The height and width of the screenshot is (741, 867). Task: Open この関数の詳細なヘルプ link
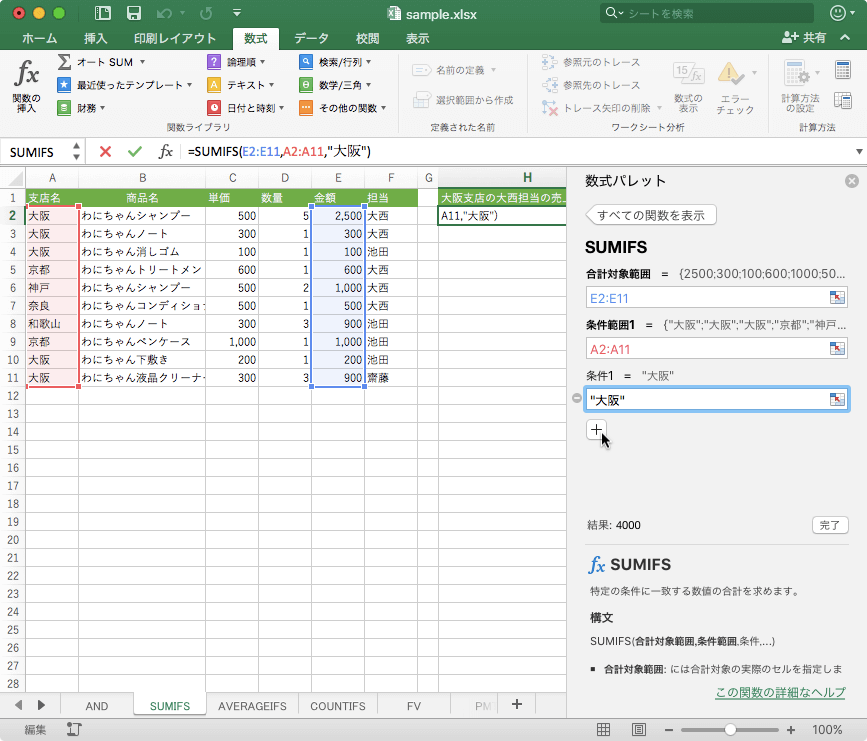pyautogui.click(x=780, y=693)
